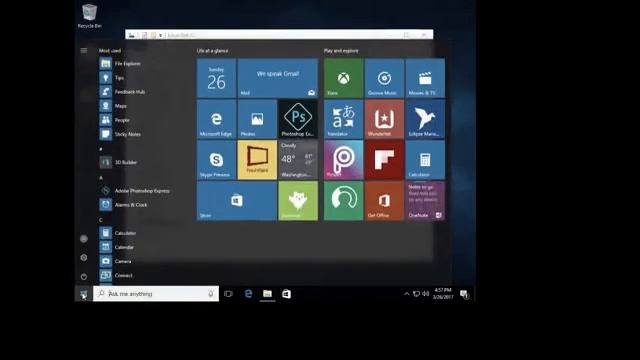Screen dimensions: 640x360
Task: Select the 'Life at a glance' group header
Action: (212, 51)
